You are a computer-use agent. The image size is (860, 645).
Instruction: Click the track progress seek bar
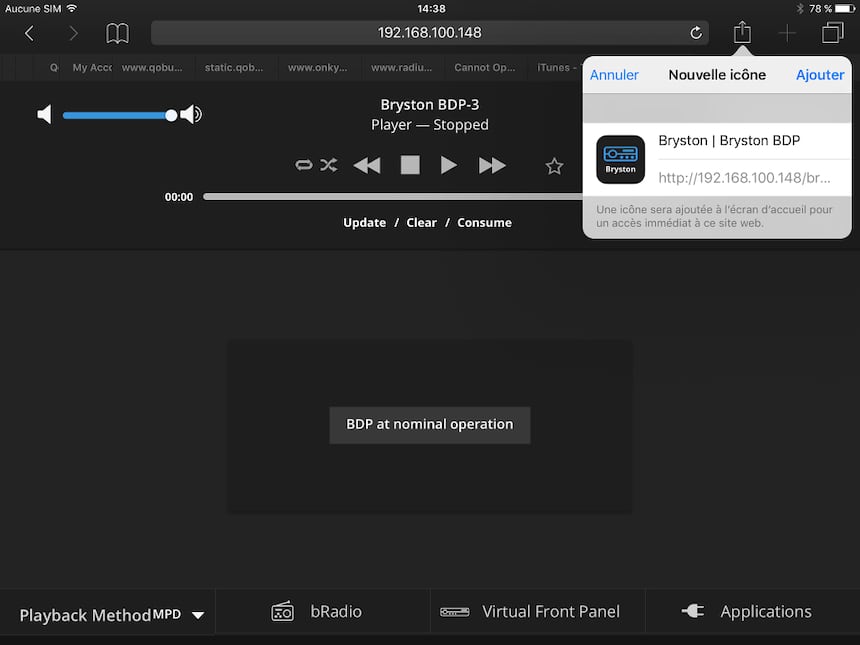point(393,196)
